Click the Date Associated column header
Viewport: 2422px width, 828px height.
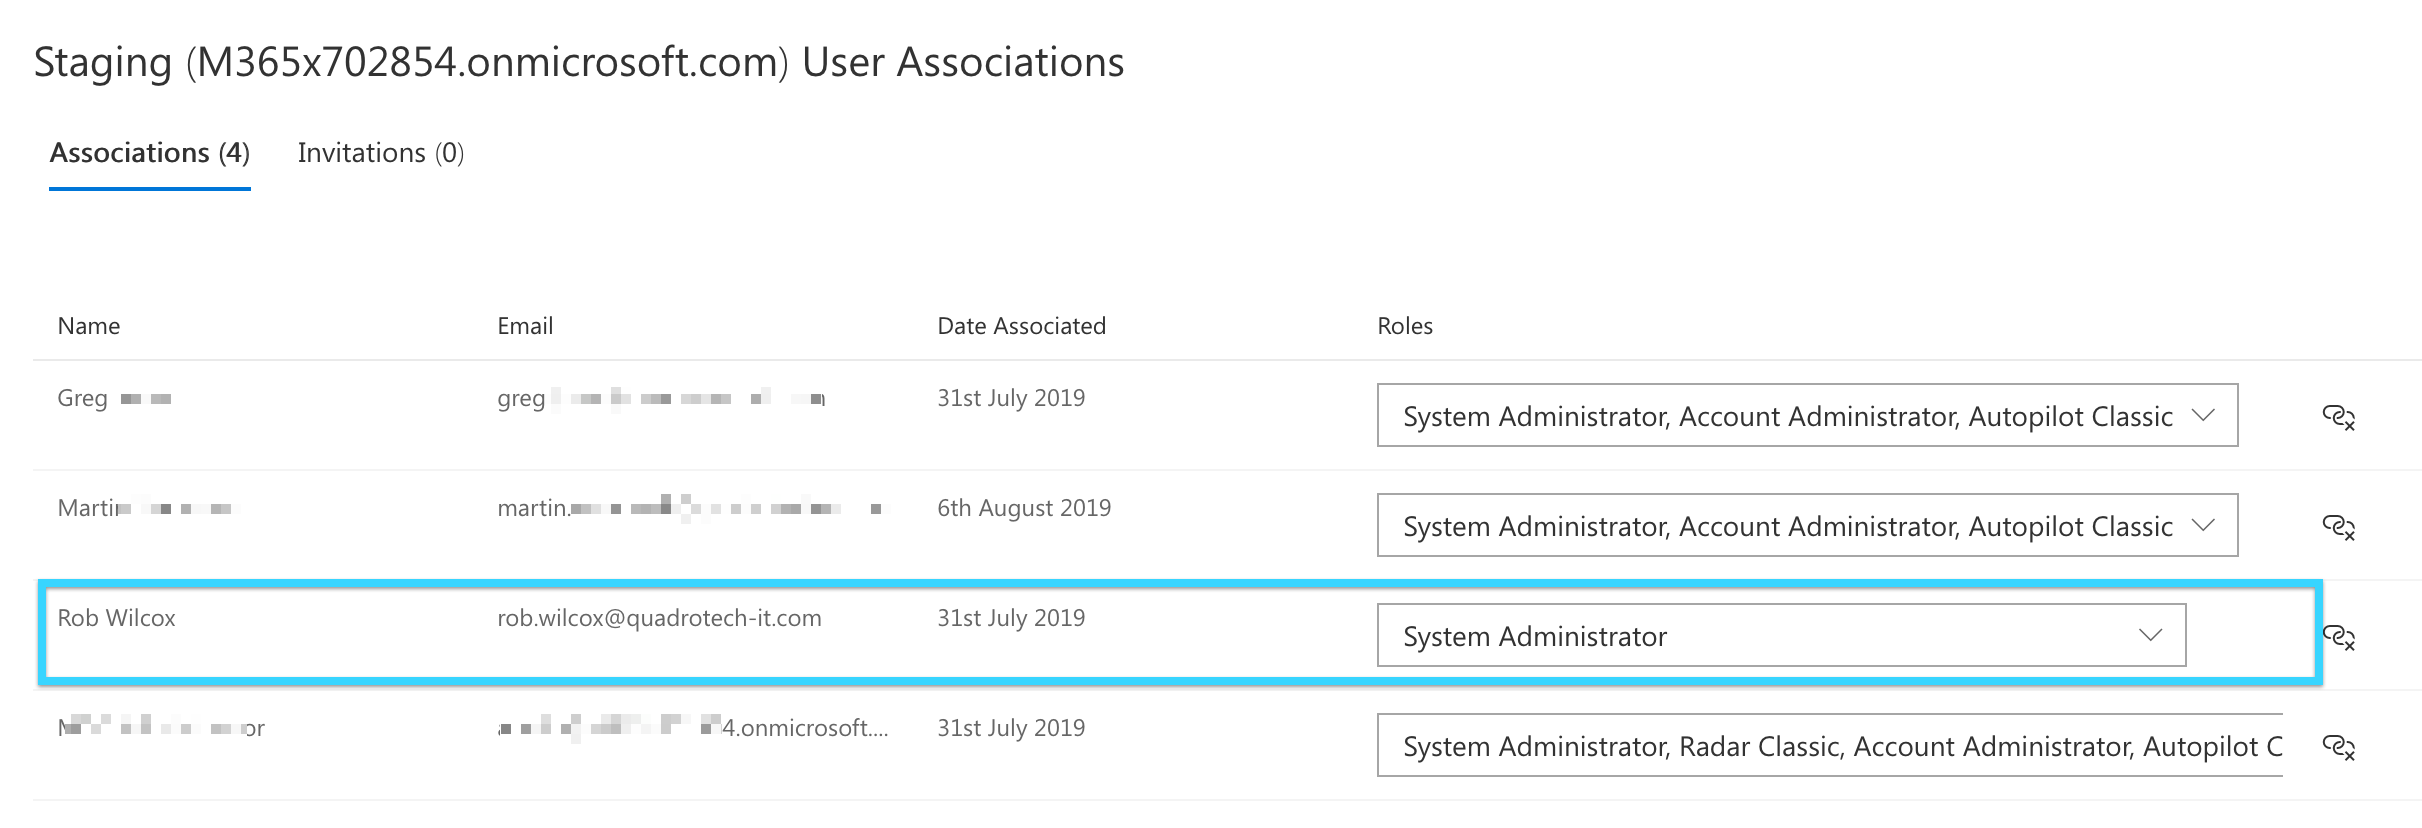[1021, 326]
